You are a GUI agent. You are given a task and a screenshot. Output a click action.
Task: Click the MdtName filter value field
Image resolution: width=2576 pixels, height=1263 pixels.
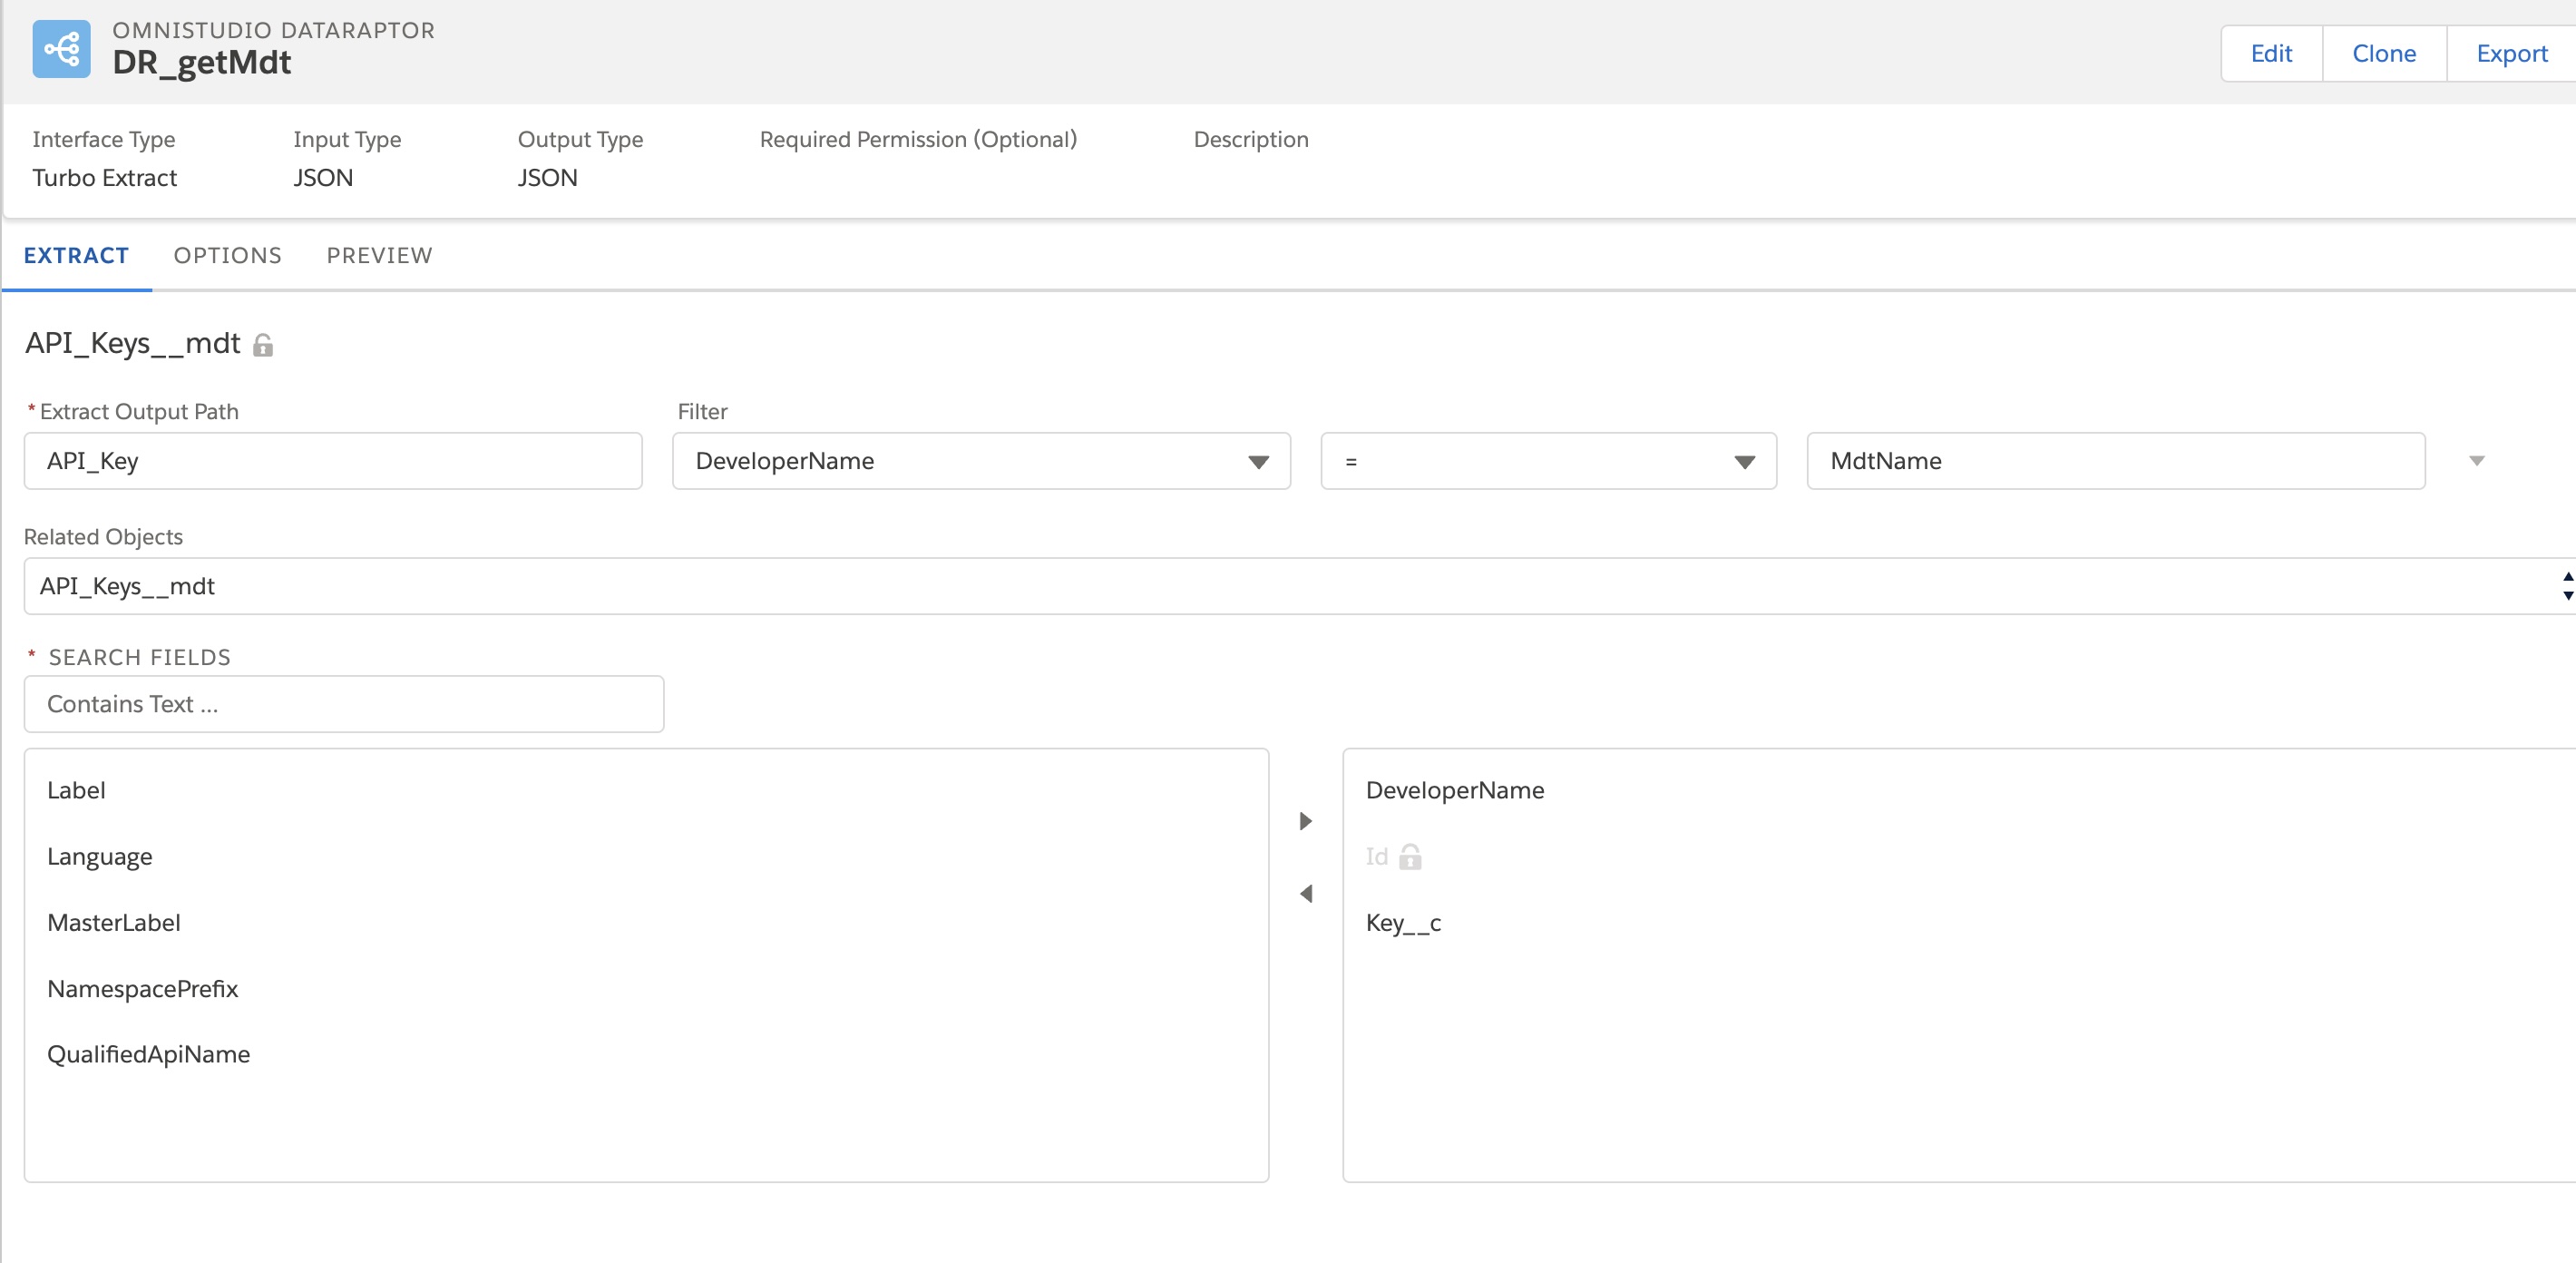[2115, 461]
